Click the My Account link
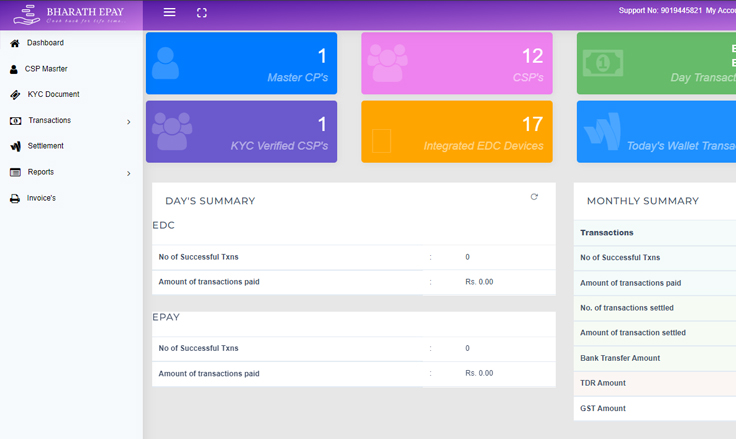 (721, 10)
